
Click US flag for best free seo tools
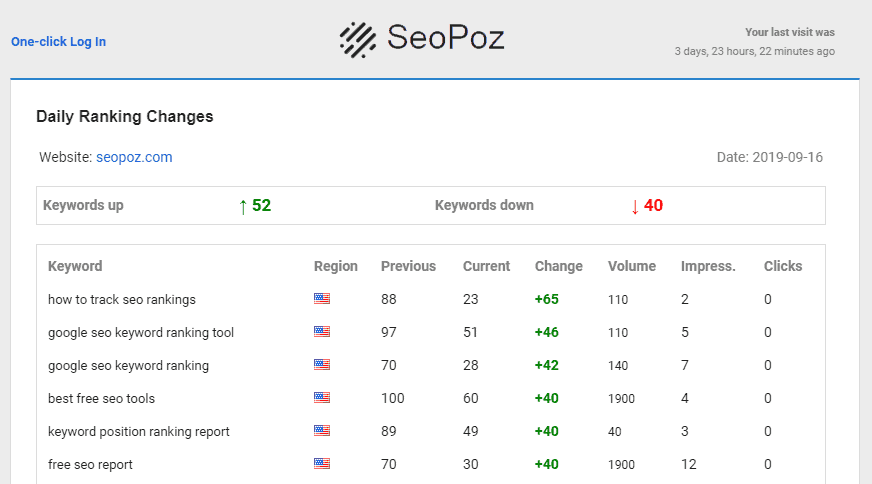tap(322, 398)
